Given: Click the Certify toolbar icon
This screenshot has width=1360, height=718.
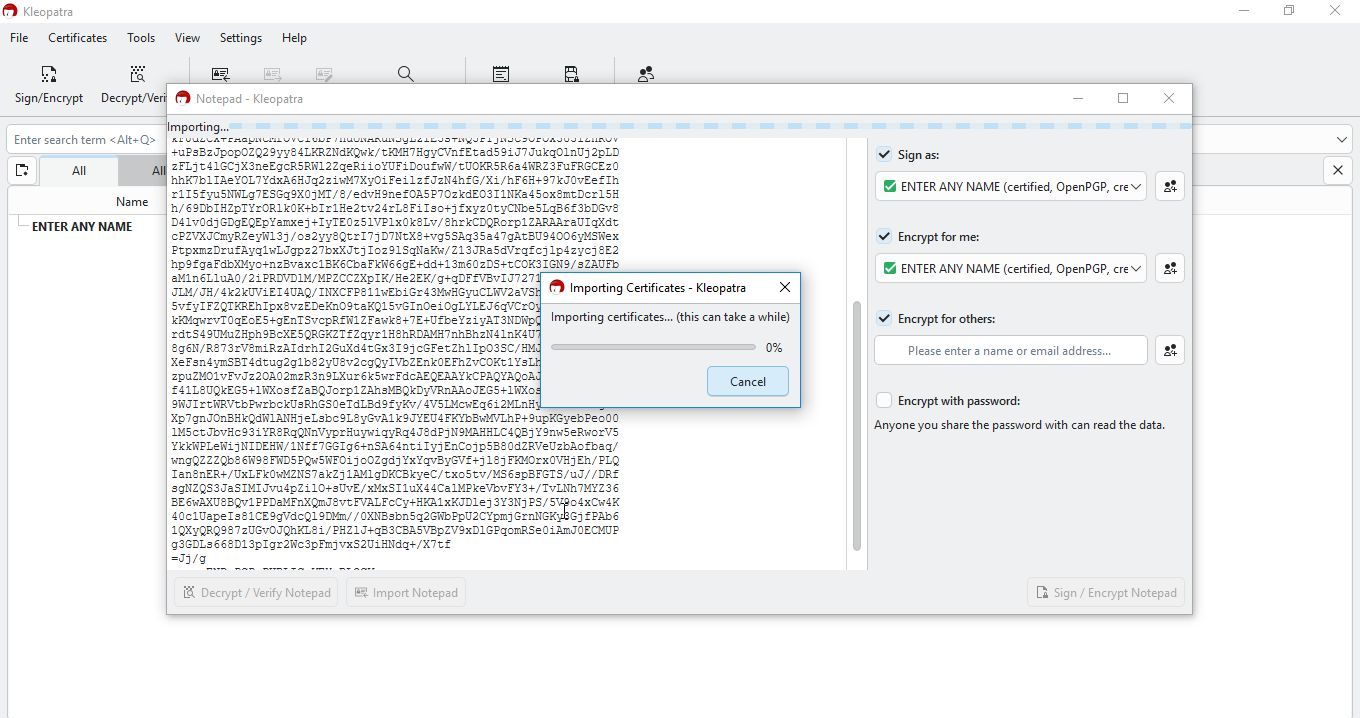Looking at the screenshot, I should (324, 74).
